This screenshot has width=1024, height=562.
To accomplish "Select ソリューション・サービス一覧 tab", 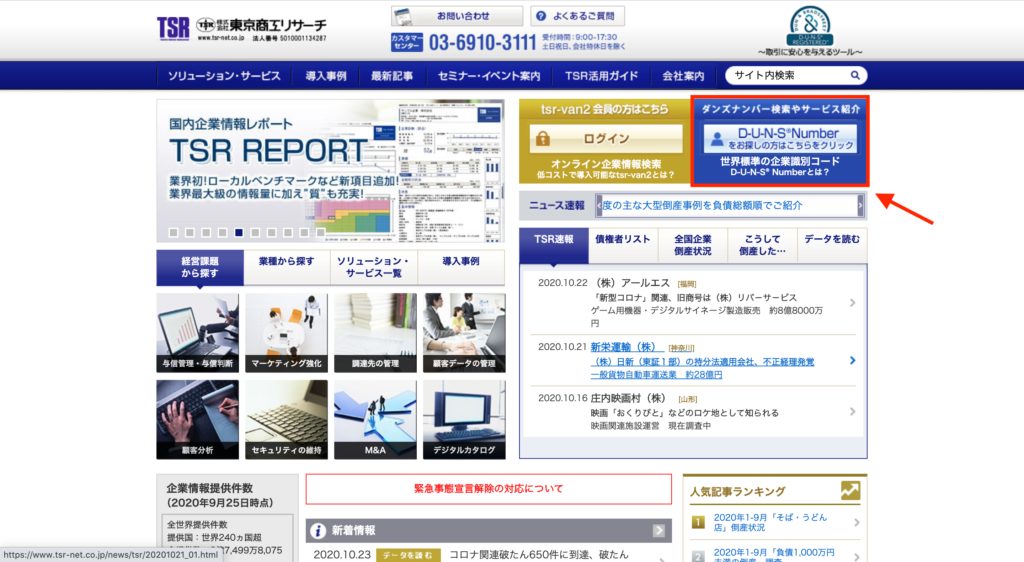I will [374, 267].
